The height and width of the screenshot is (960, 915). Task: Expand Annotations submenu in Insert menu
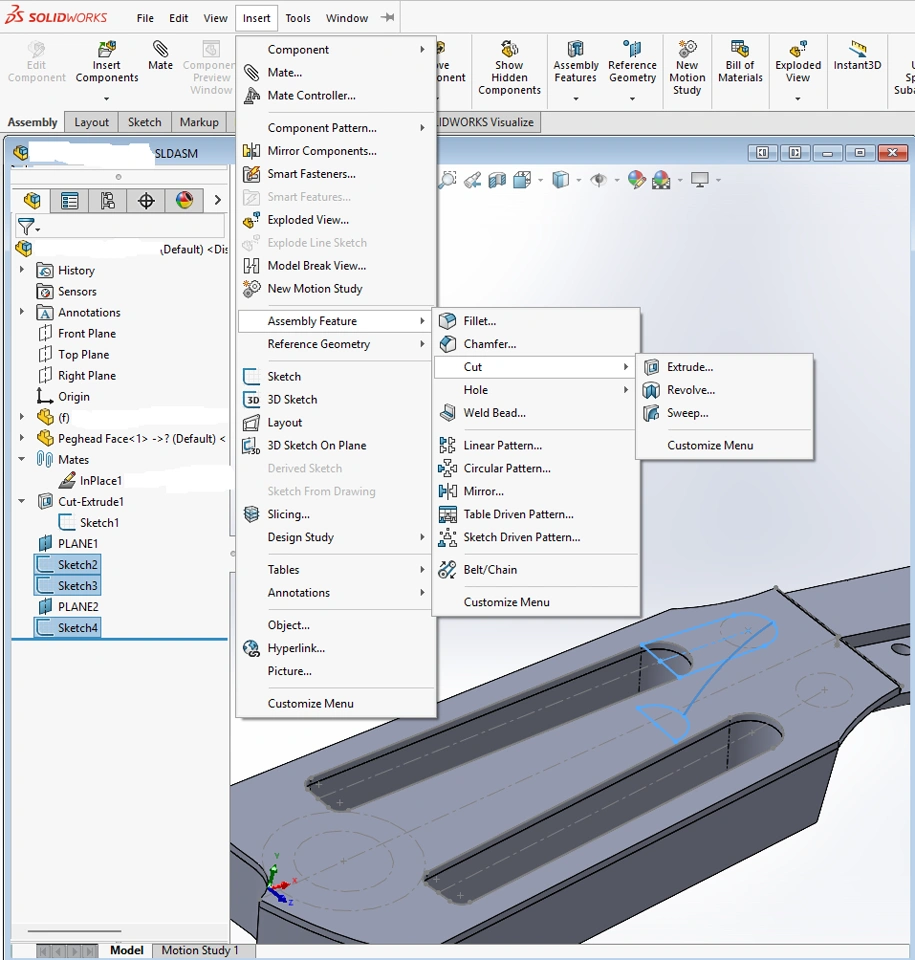[x=336, y=593]
